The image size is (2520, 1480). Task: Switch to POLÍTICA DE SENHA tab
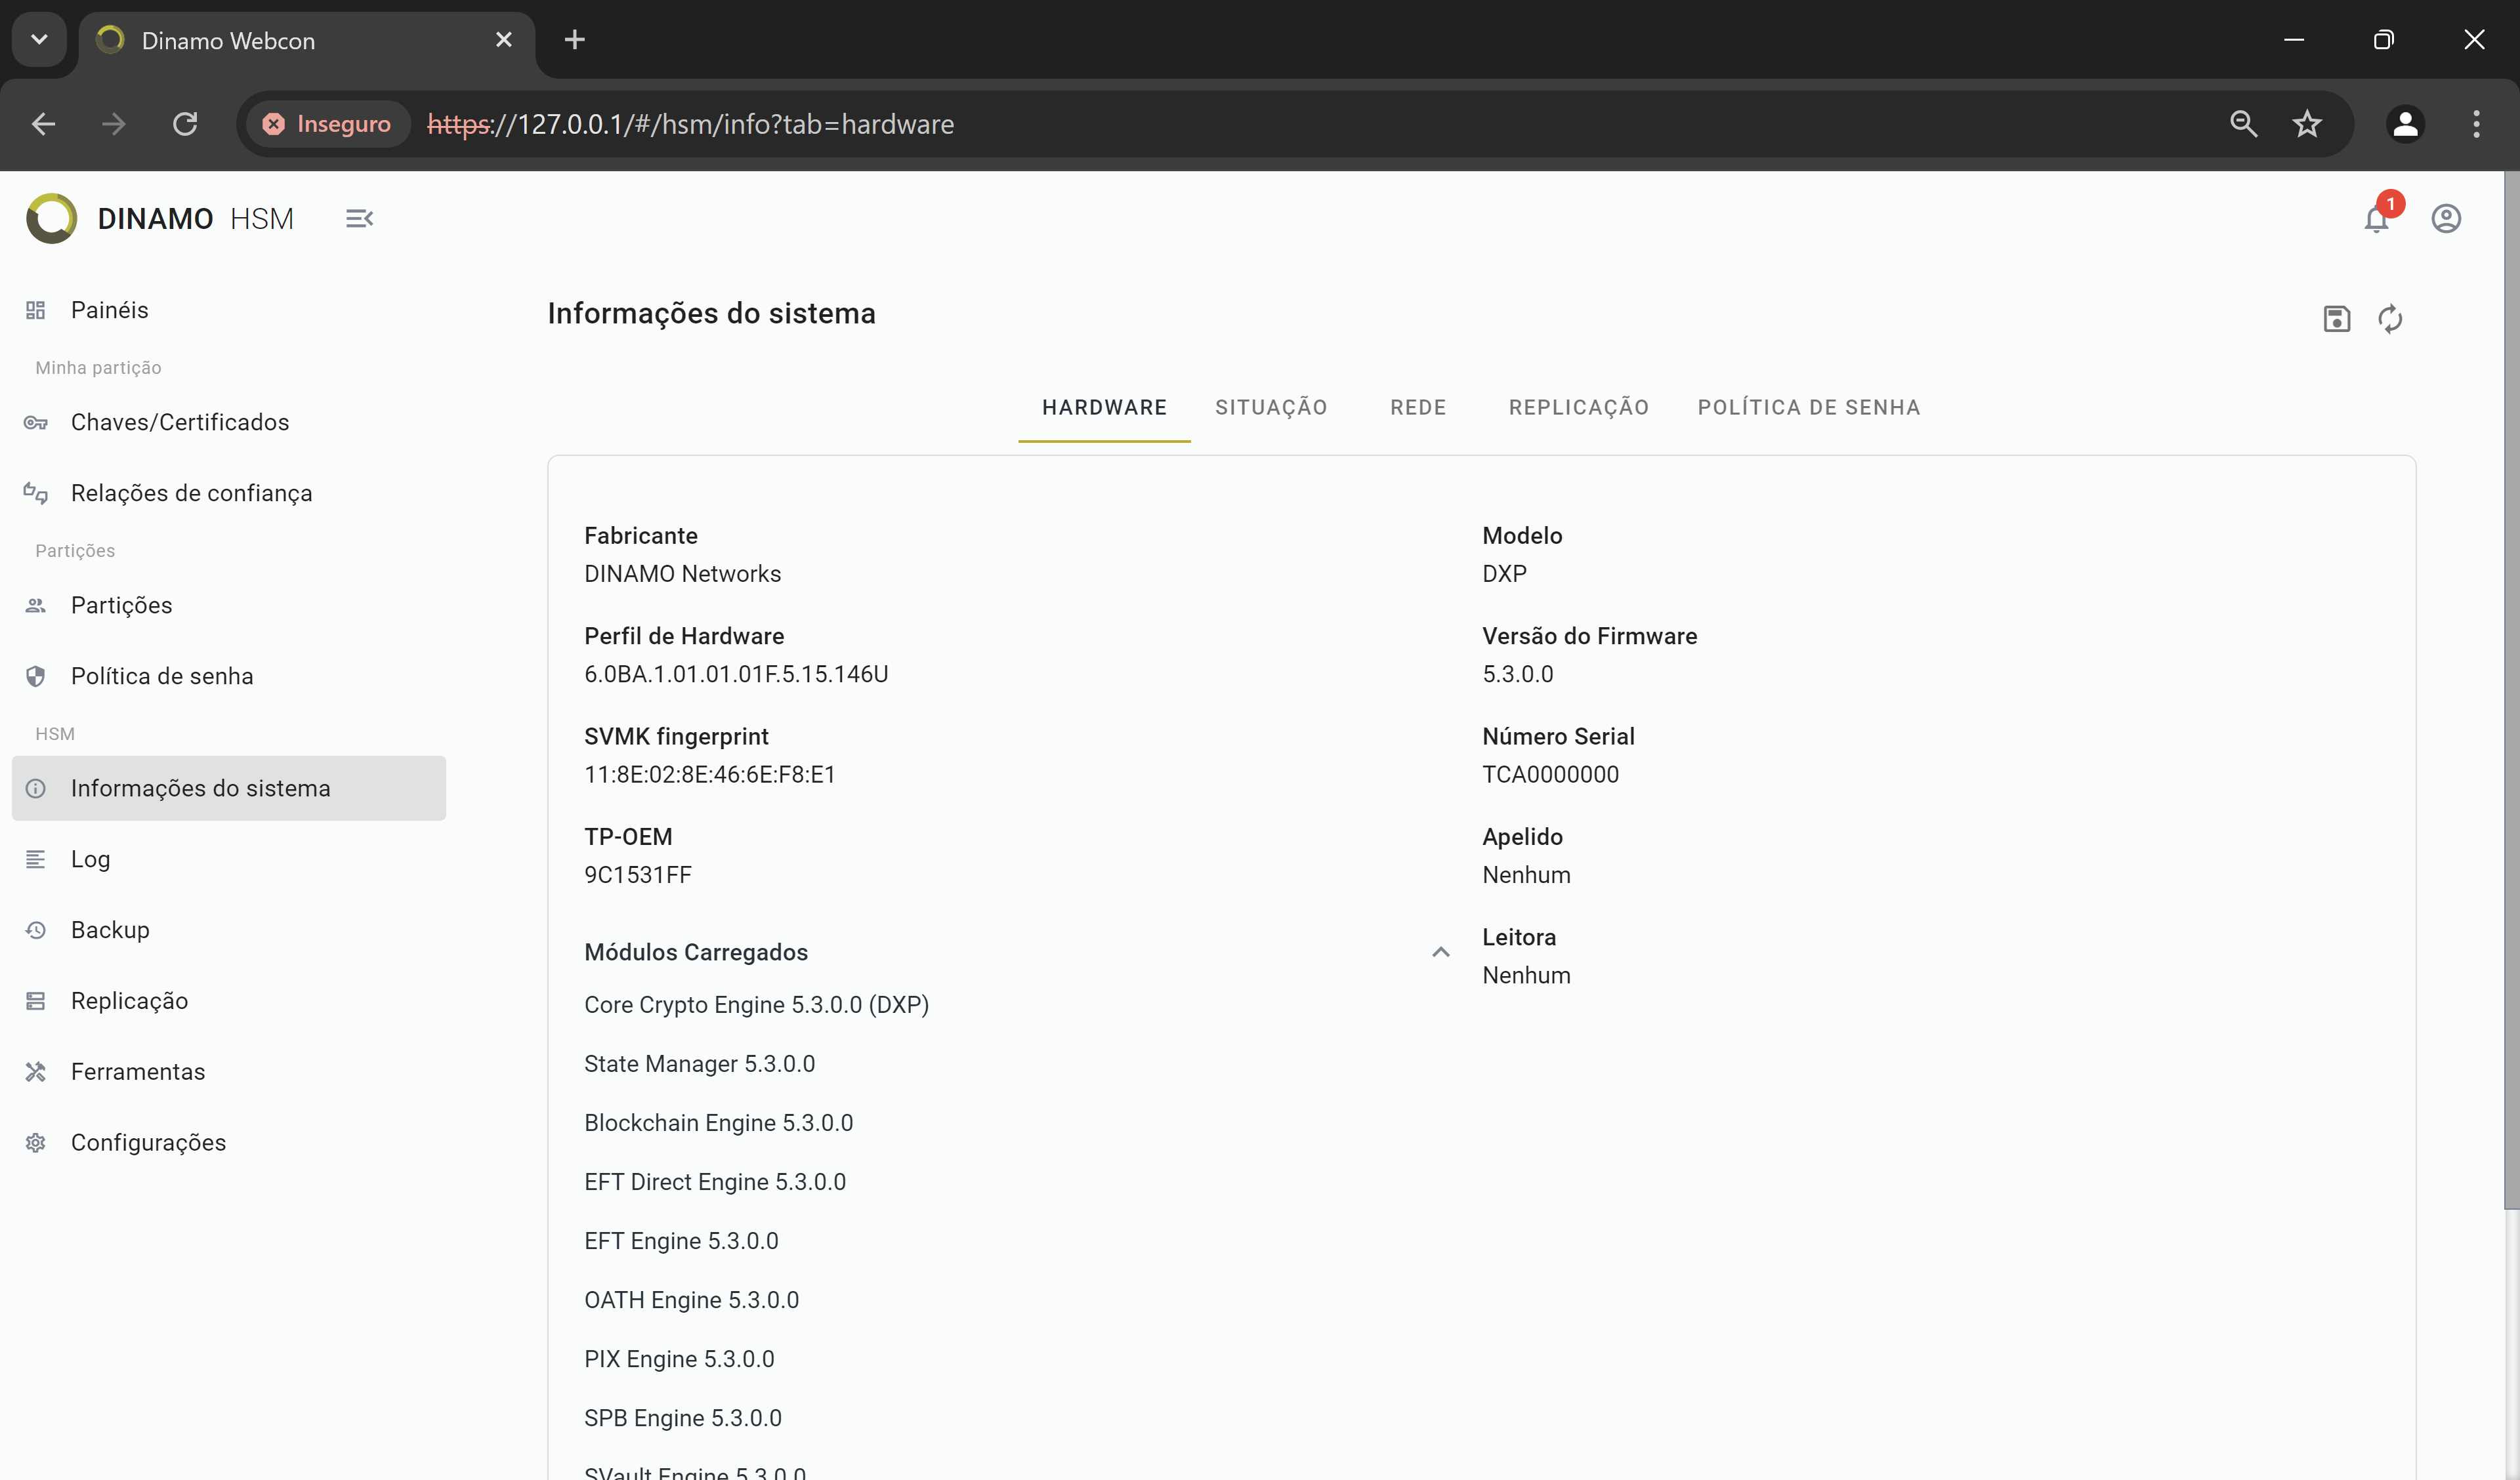pyautogui.click(x=1808, y=408)
